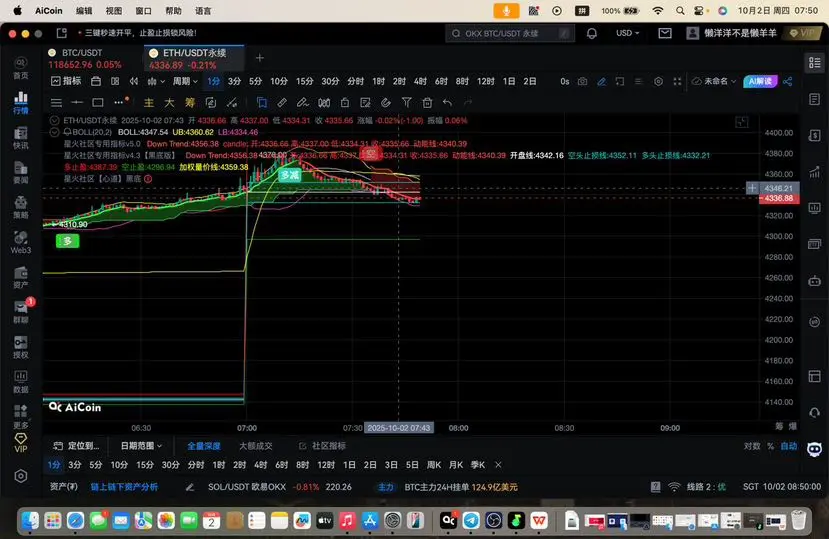Image resolution: width=829 pixels, height=539 pixels.
Task: Click the share icon beside AI解读
Action: pyautogui.click(x=788, y=81)
